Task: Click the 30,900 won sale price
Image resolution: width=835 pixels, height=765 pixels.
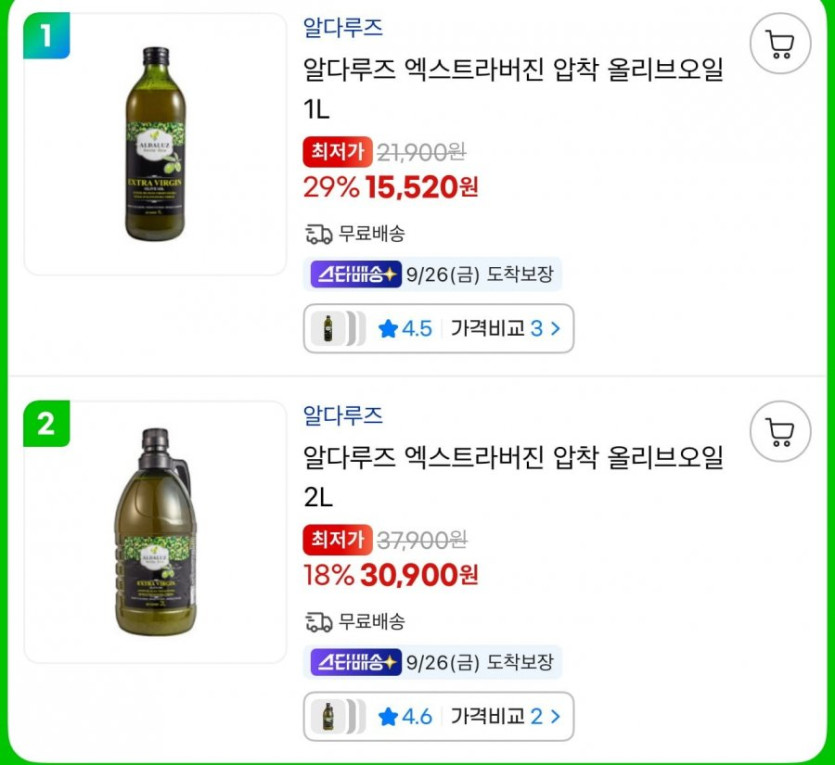Action: pyautogui.click(x=422, y=574)
